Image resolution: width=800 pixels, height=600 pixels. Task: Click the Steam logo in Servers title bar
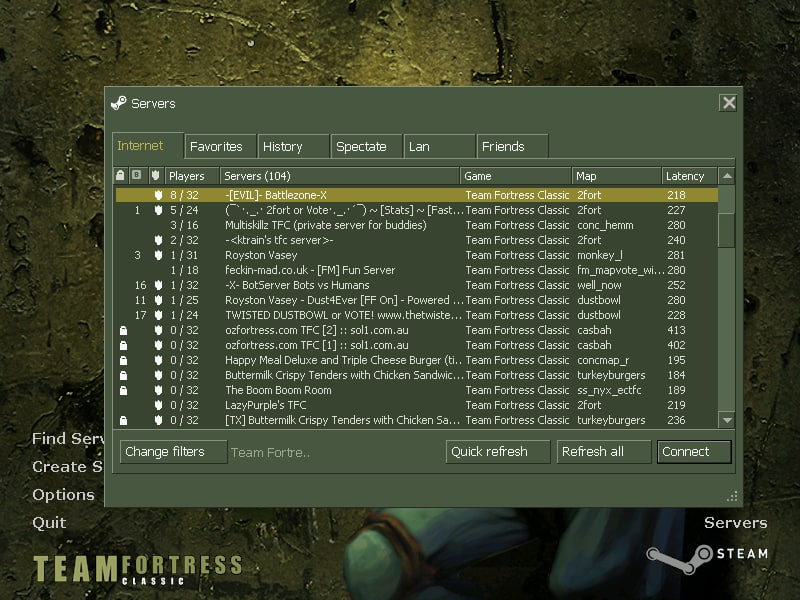[118, 103]
